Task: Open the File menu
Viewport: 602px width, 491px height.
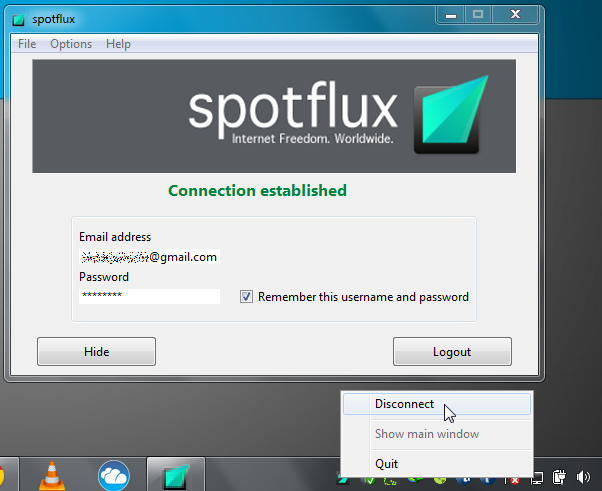Action: click(27, 44)
